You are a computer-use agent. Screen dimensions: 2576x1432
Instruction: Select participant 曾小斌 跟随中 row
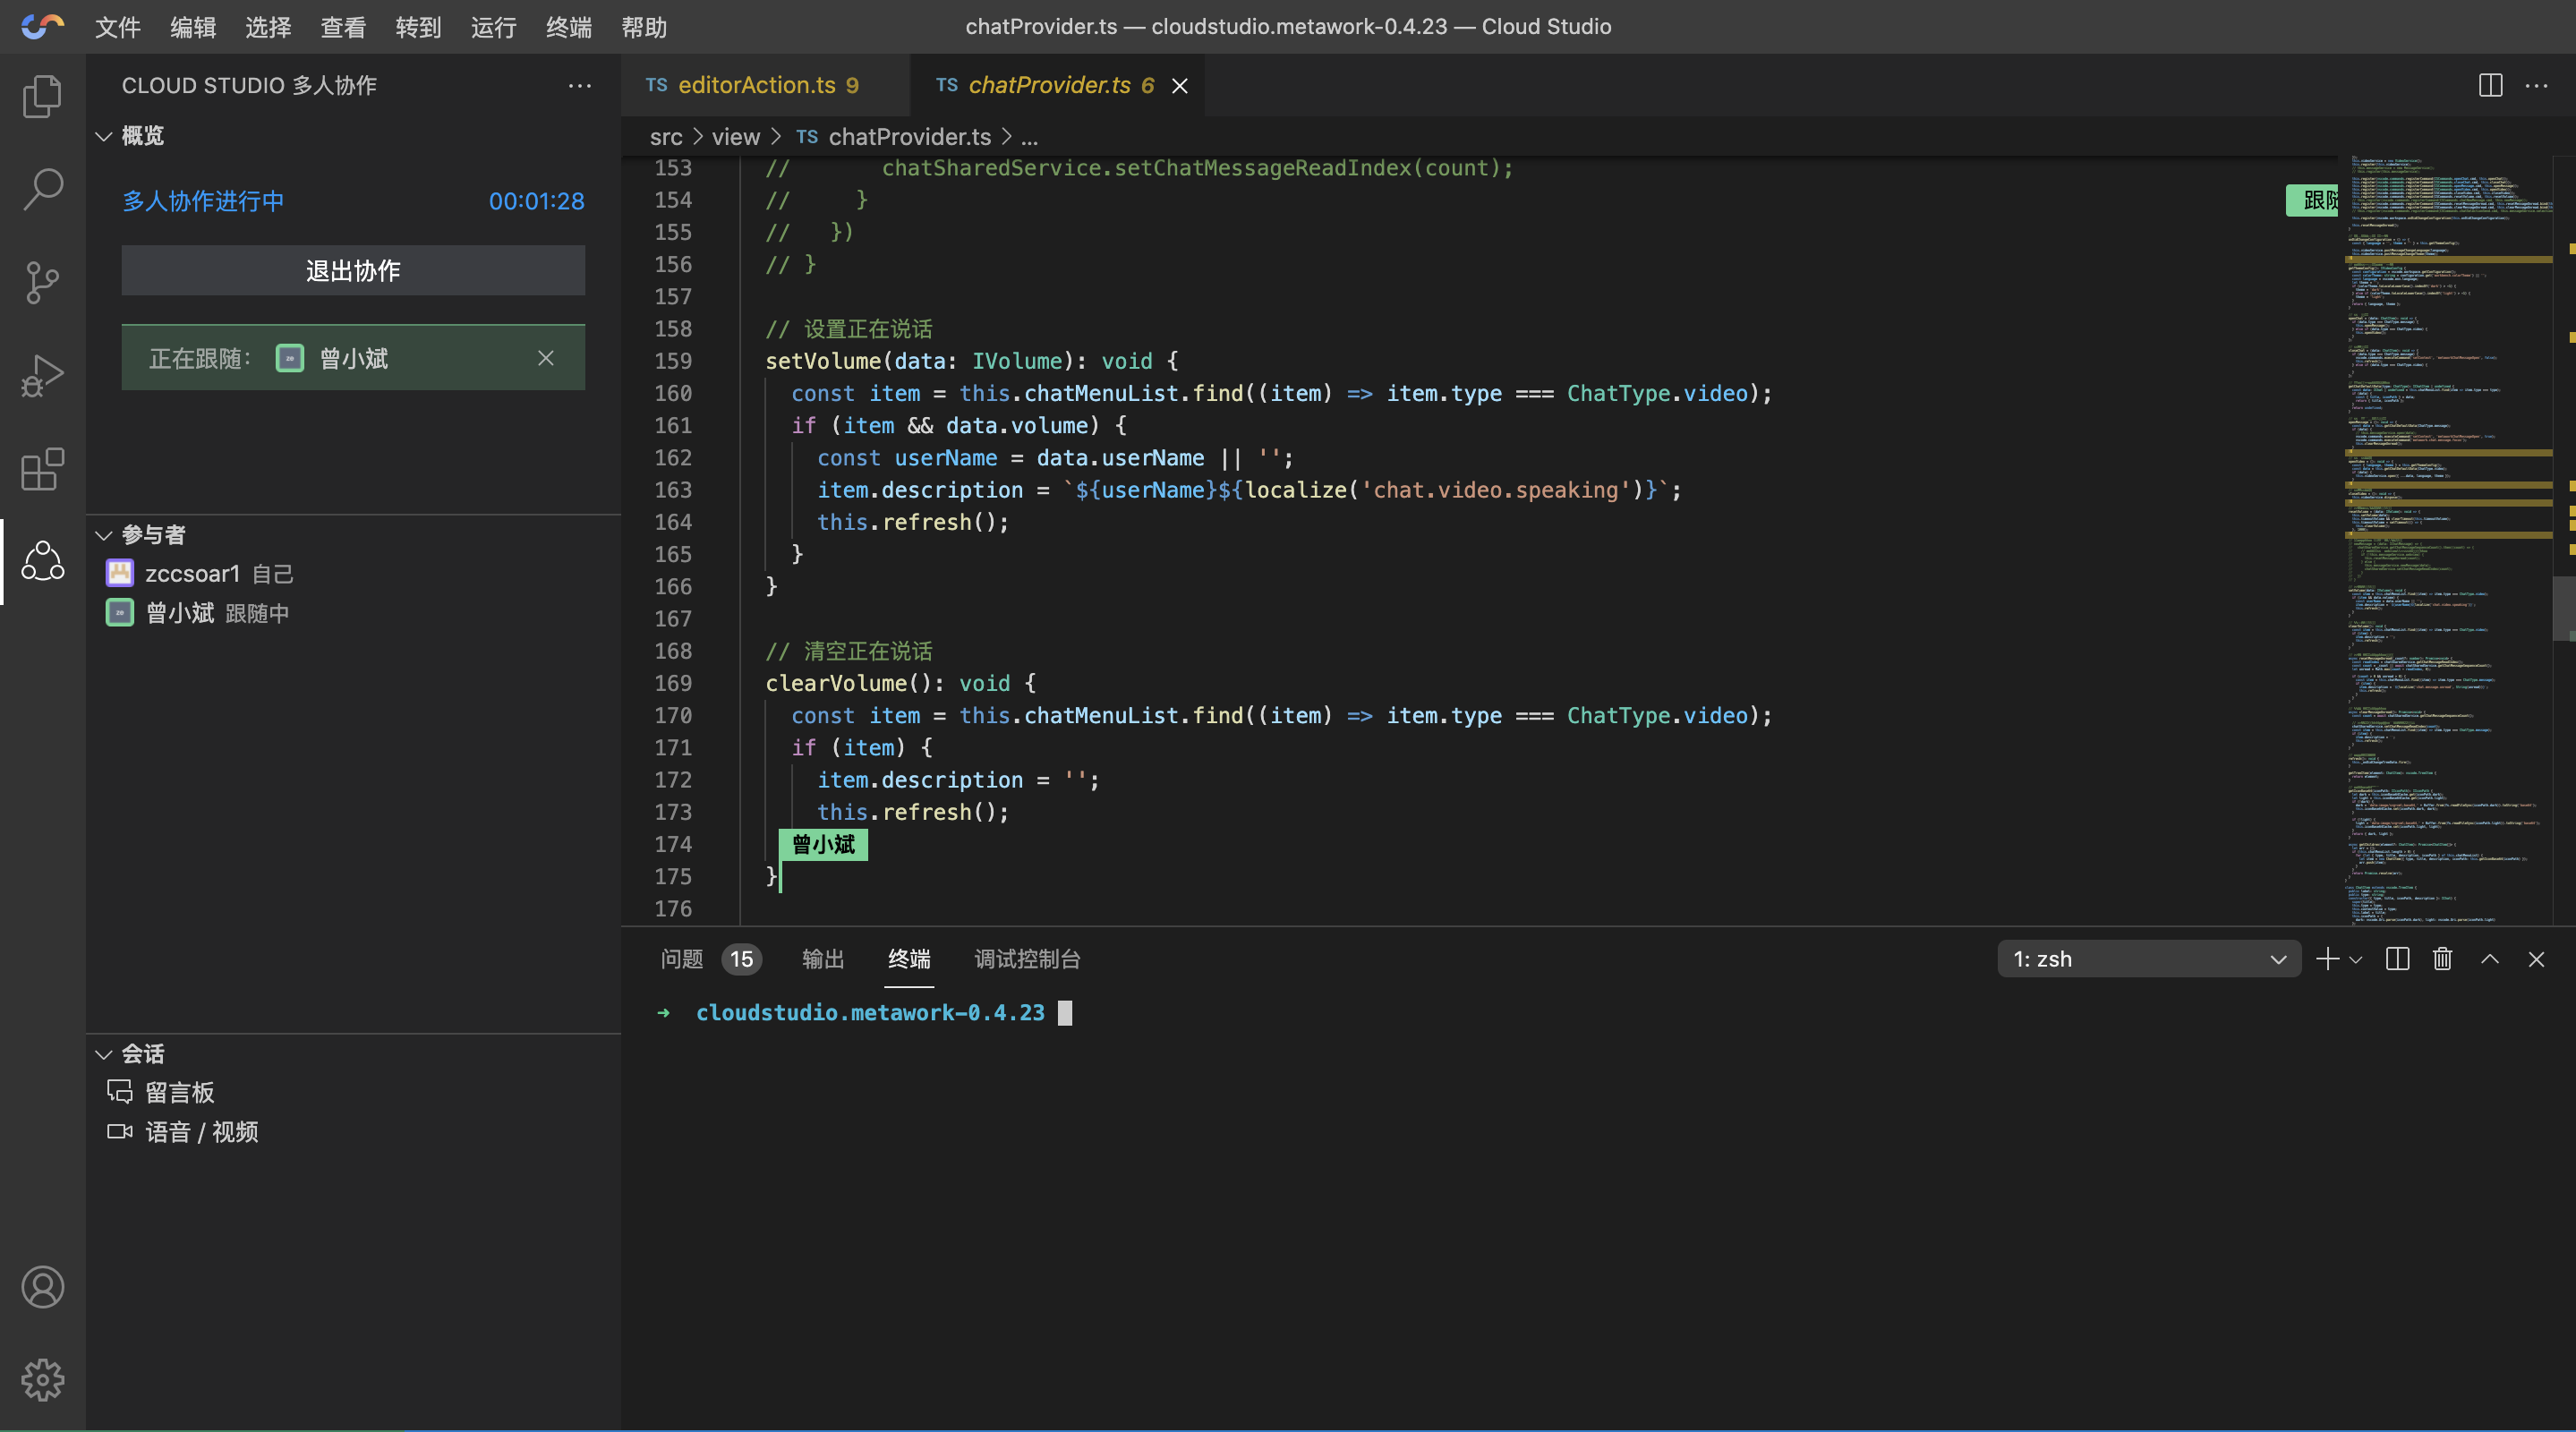[x=353, y=612]
